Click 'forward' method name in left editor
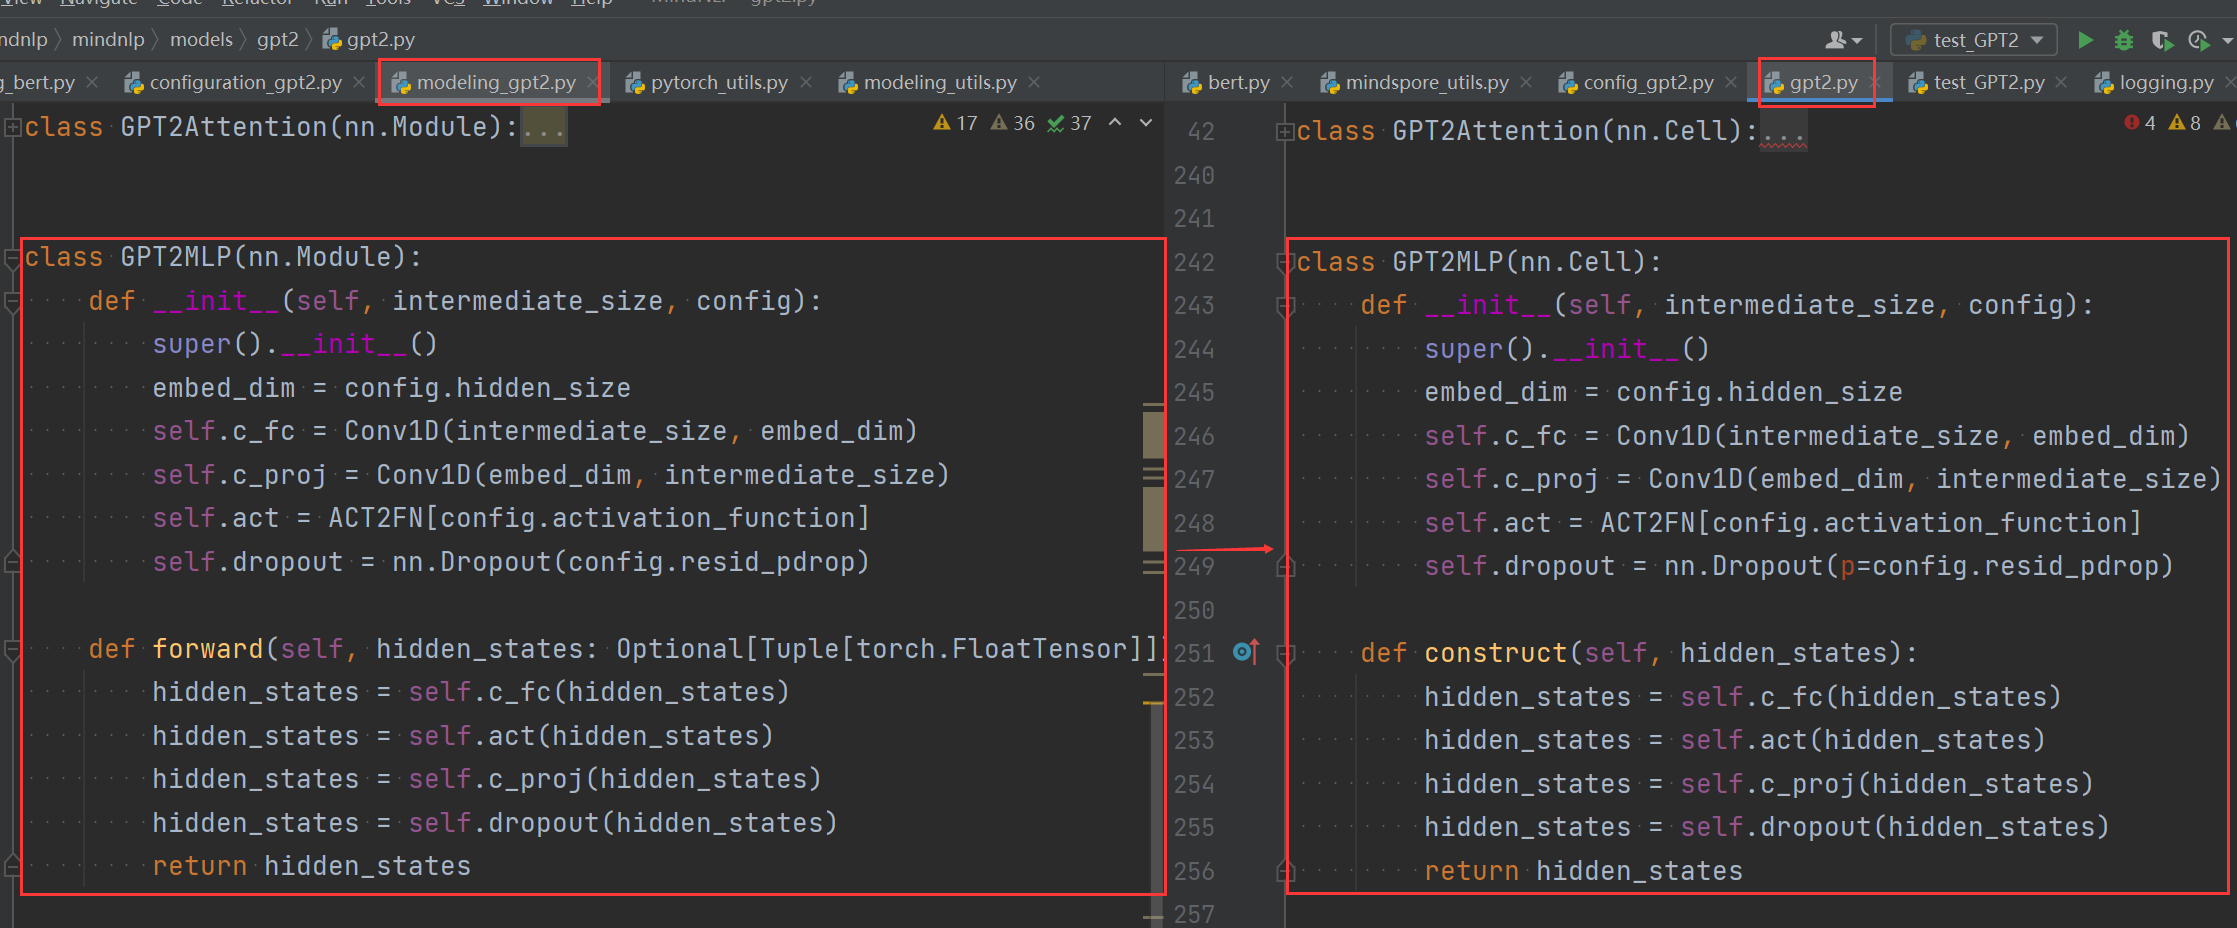This screenshot has width=2237, height=928. coord(208,649)
